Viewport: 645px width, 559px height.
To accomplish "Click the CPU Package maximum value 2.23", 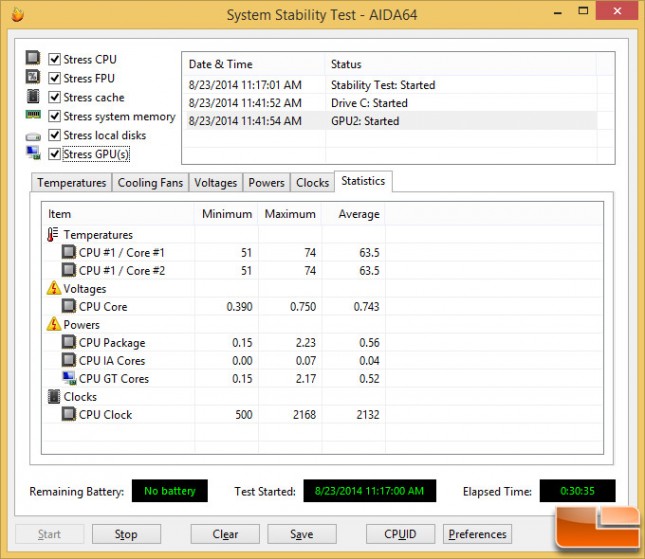I will pyautogui.click(x=306, y=342).
